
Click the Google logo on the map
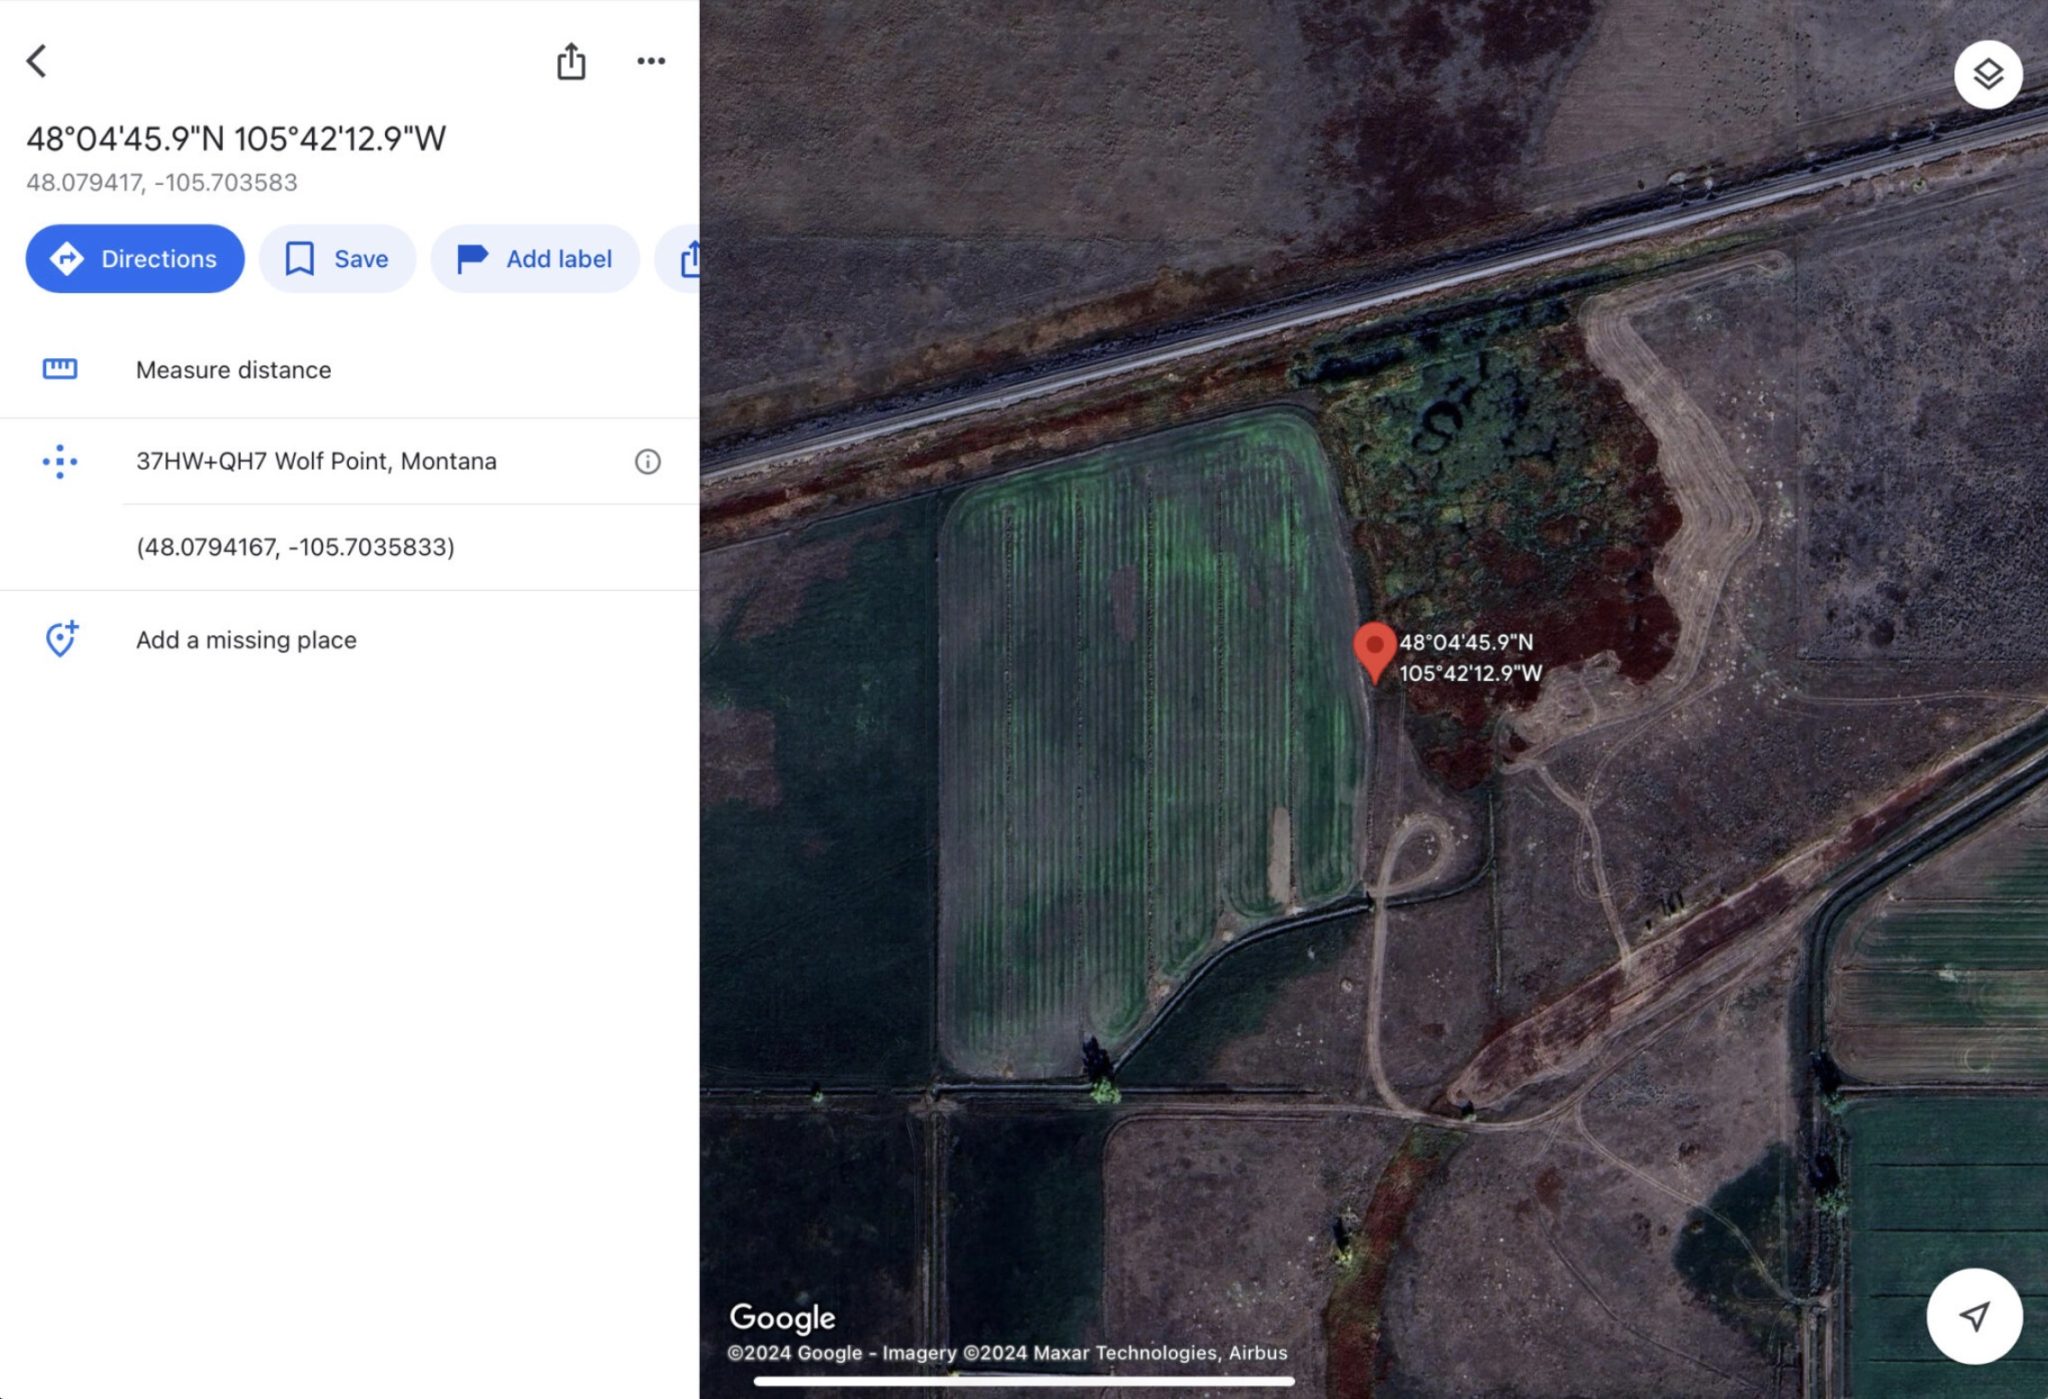(x=783, y=1317)
